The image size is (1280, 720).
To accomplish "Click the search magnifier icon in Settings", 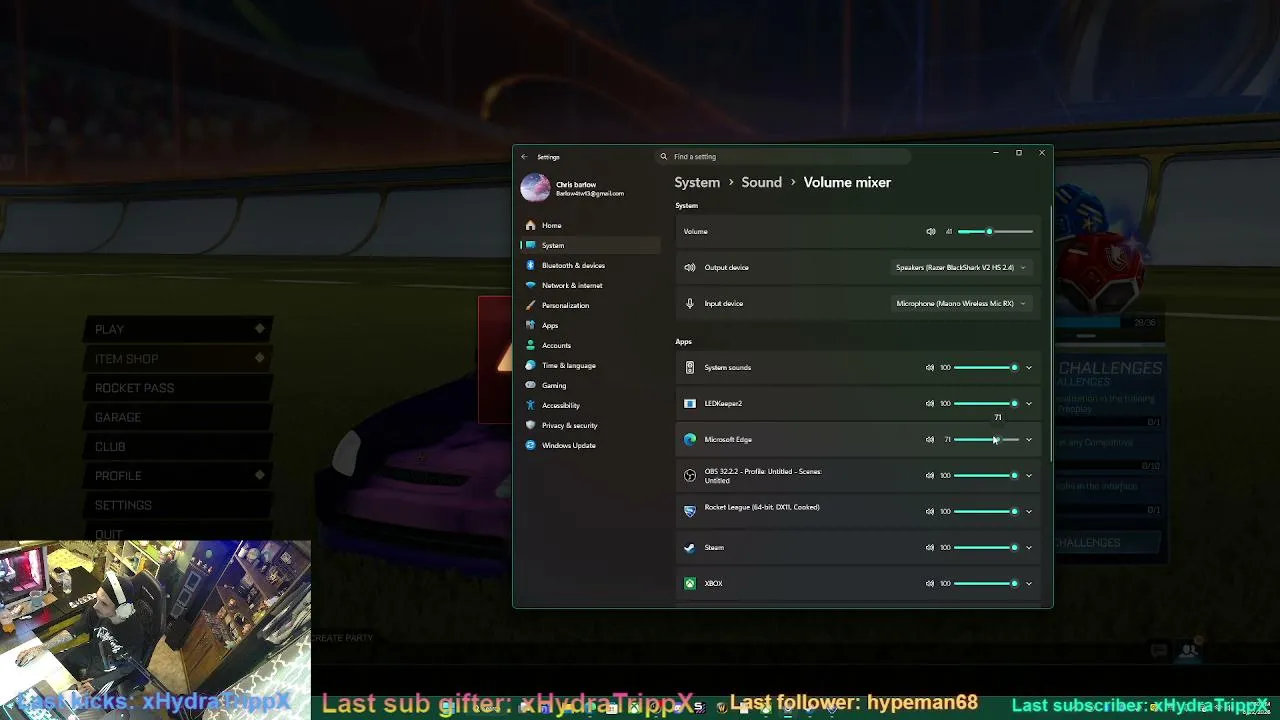I will coord(664,157).
